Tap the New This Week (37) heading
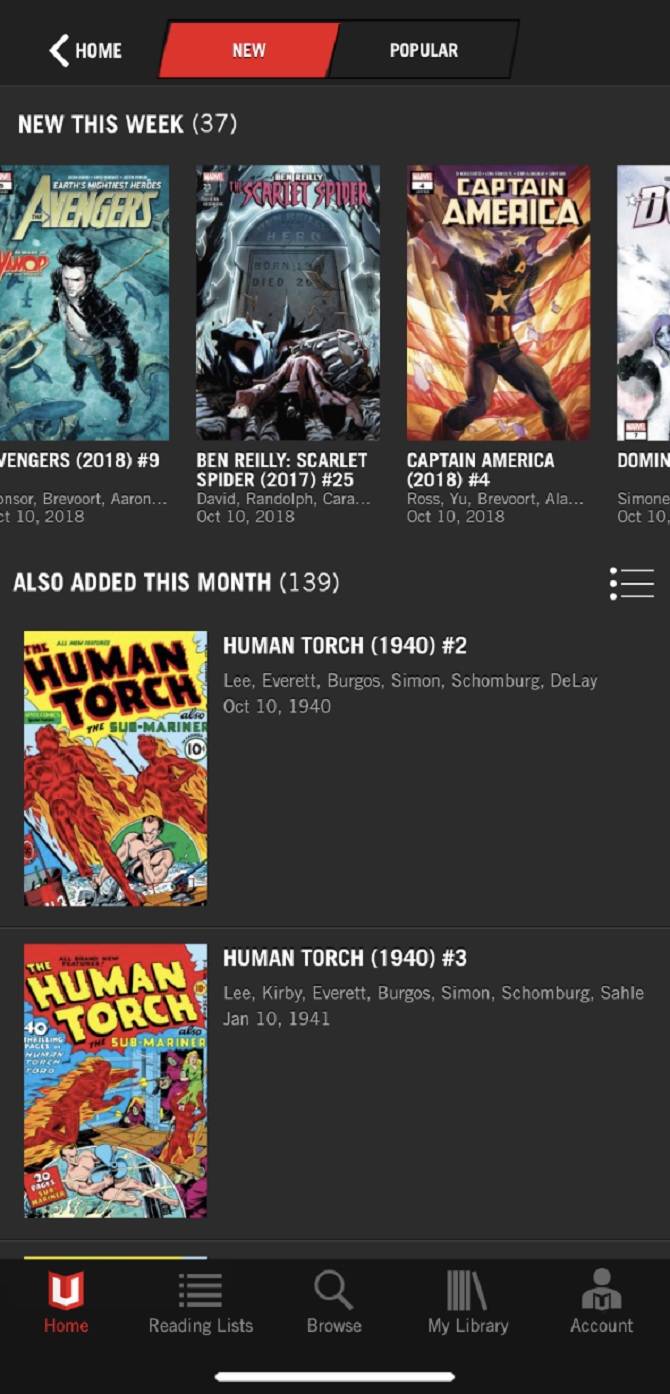670x1394 pixels. (127, 124)
